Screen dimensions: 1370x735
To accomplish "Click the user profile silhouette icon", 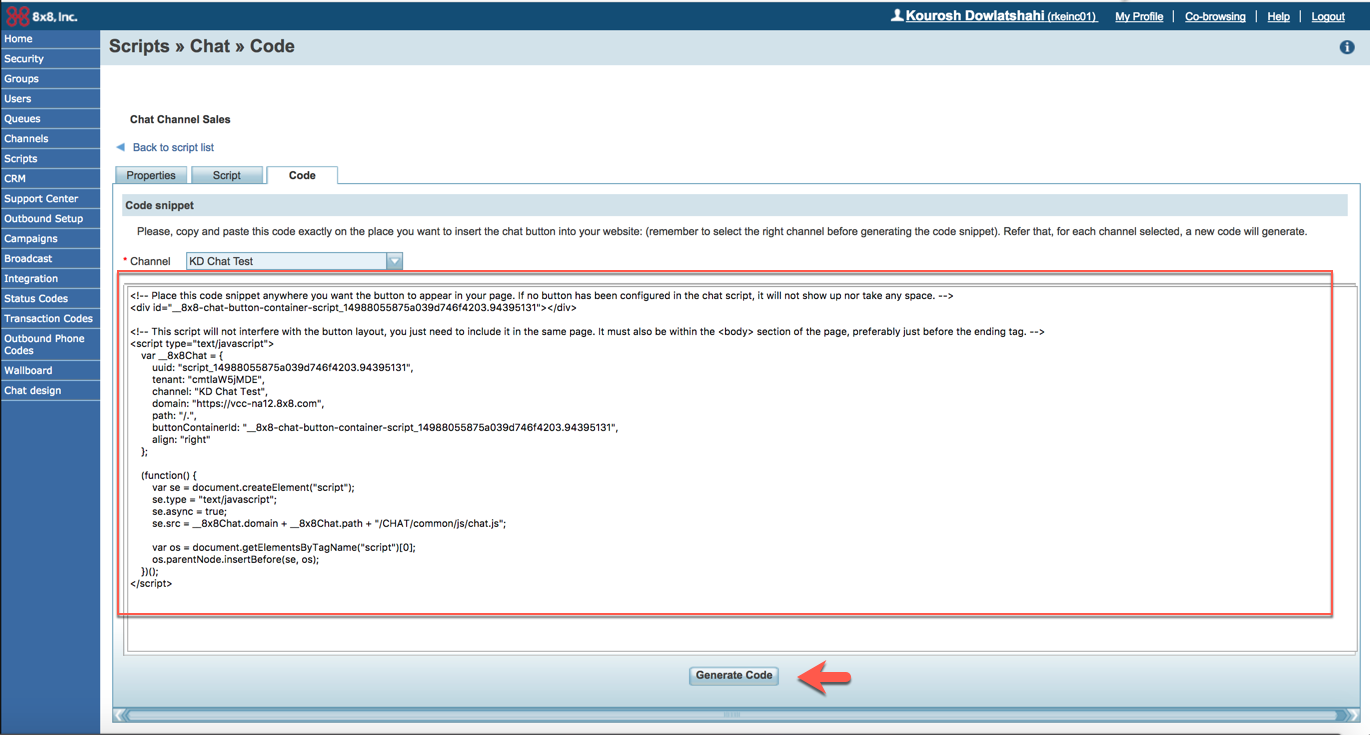I will pyautogui.click(x=897, y=16).
